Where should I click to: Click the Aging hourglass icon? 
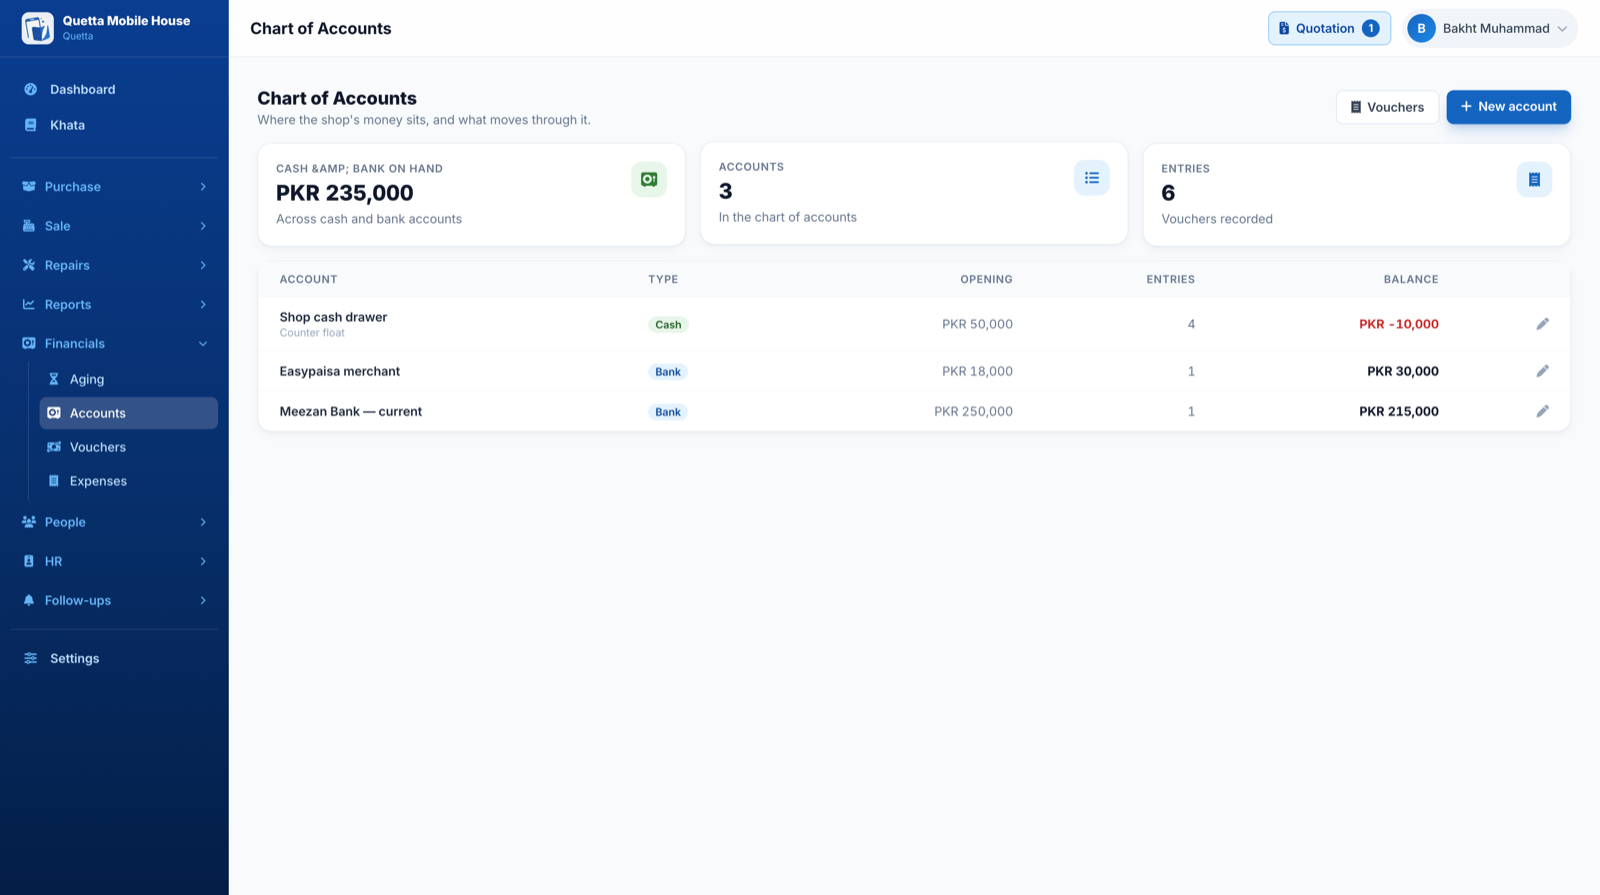coord(54,379)
